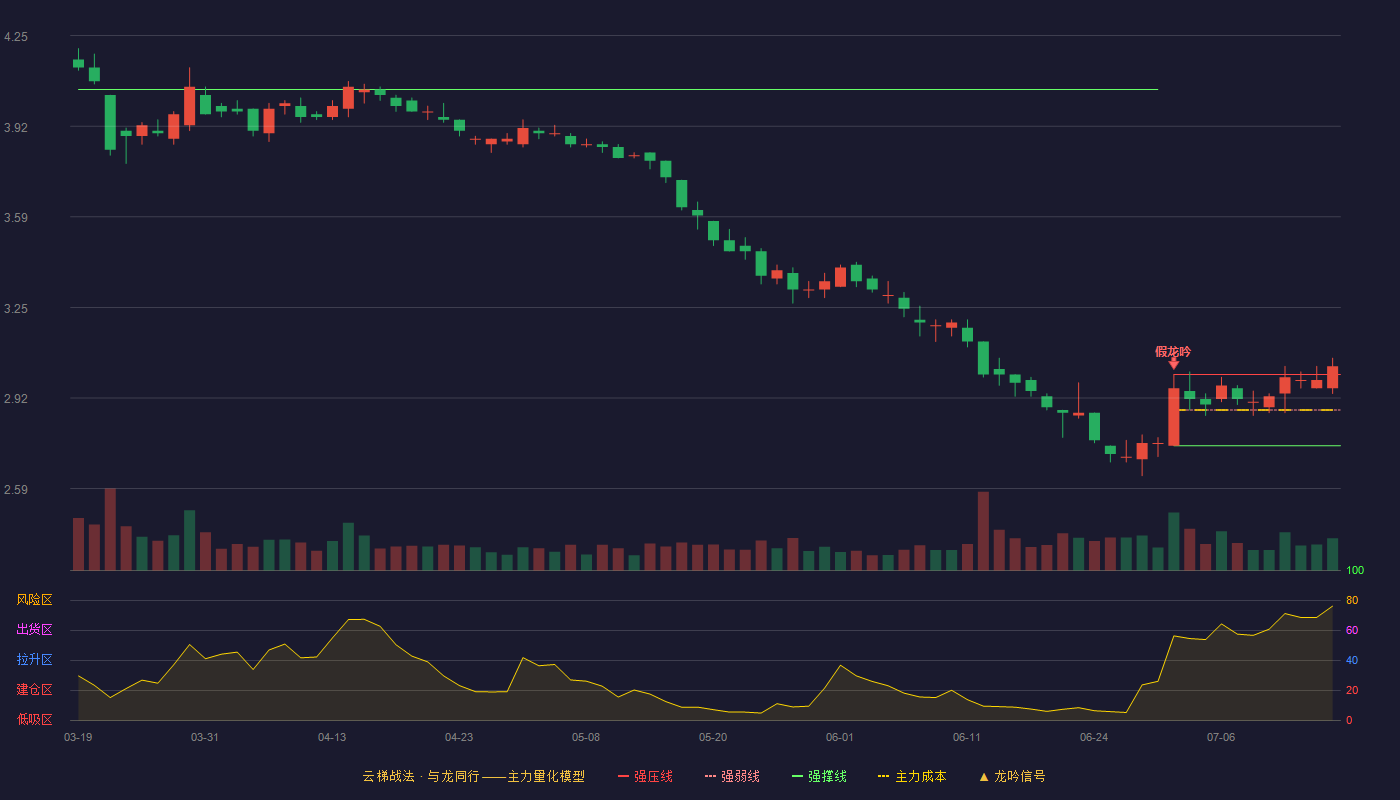Viewport: 1400px width, 800px height.
Task: Toggle the 强压线 legend entry
Action: (645, 776)
